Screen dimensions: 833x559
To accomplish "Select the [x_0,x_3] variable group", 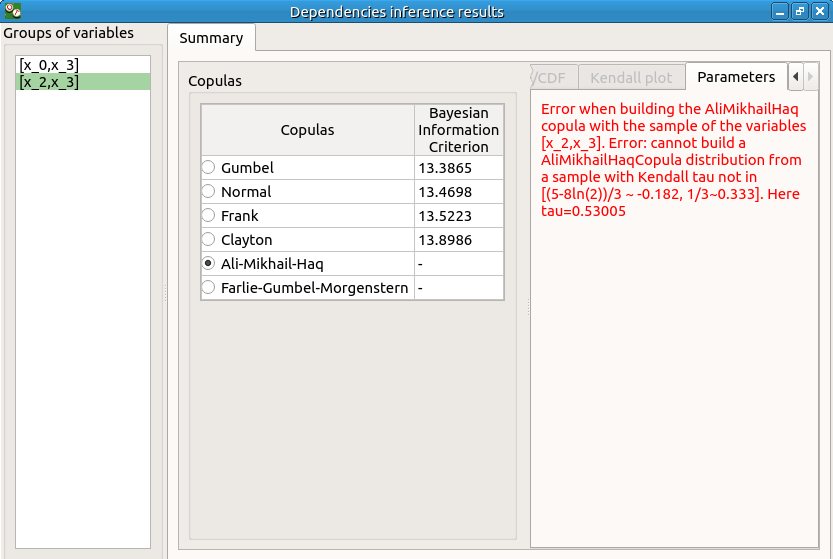I will 49,65.
